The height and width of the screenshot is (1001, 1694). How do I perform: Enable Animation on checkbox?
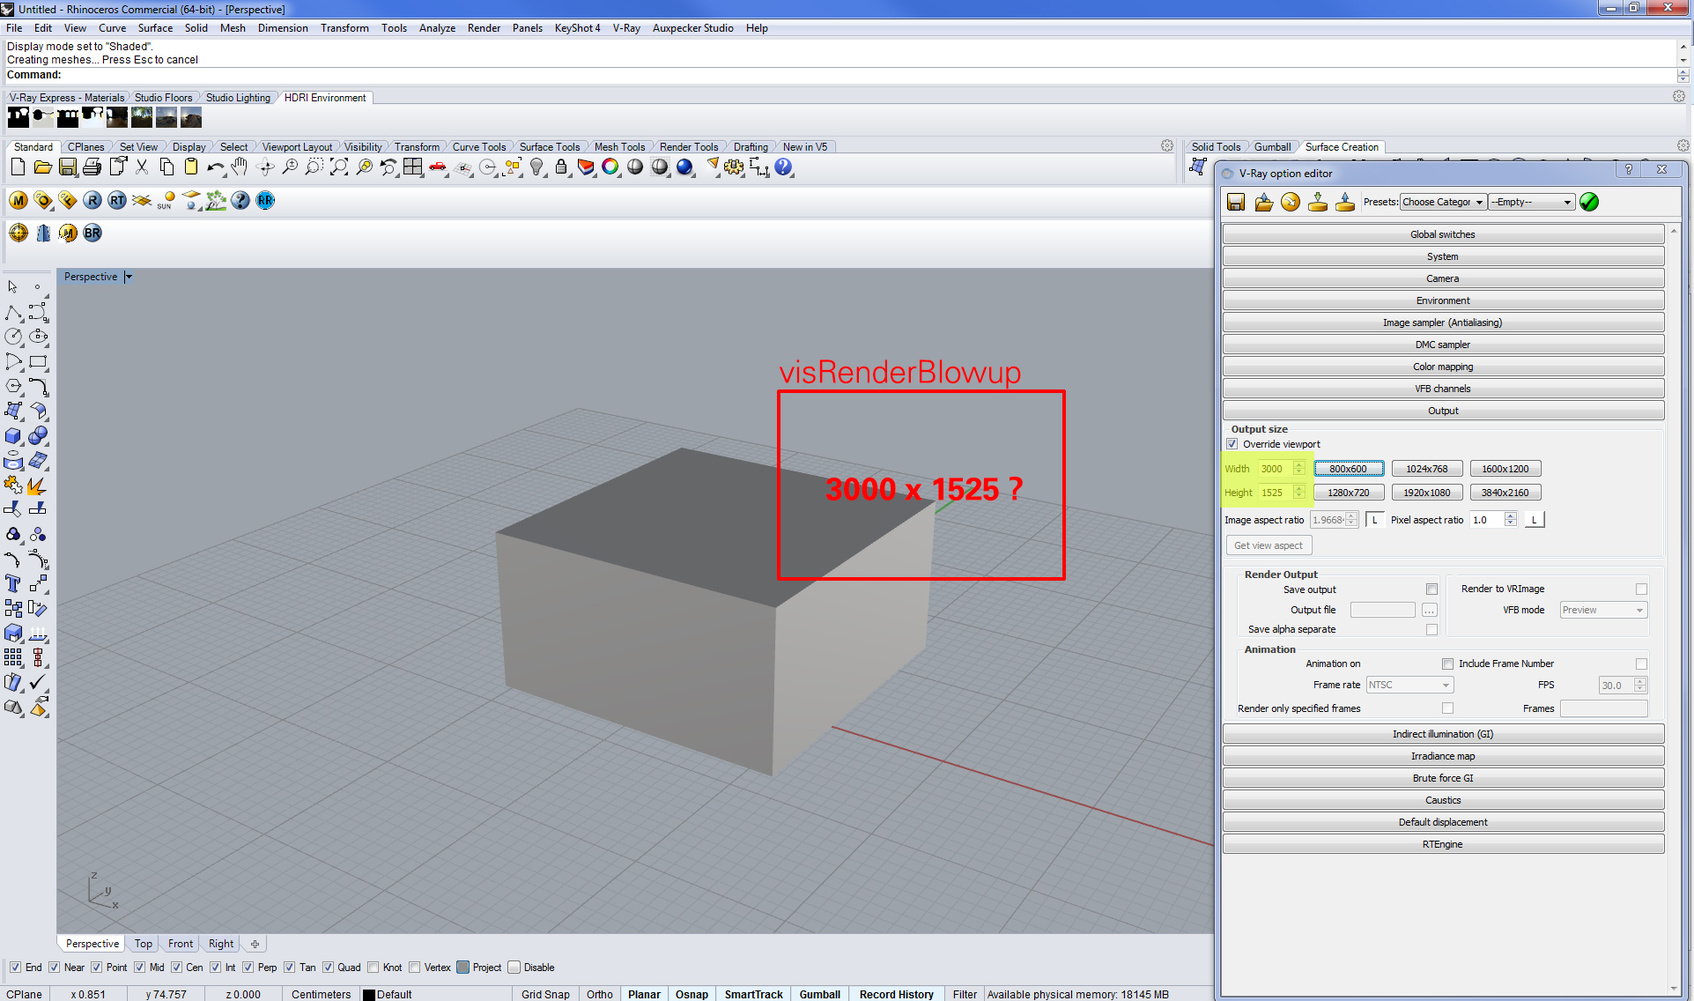pos(1447,664)
